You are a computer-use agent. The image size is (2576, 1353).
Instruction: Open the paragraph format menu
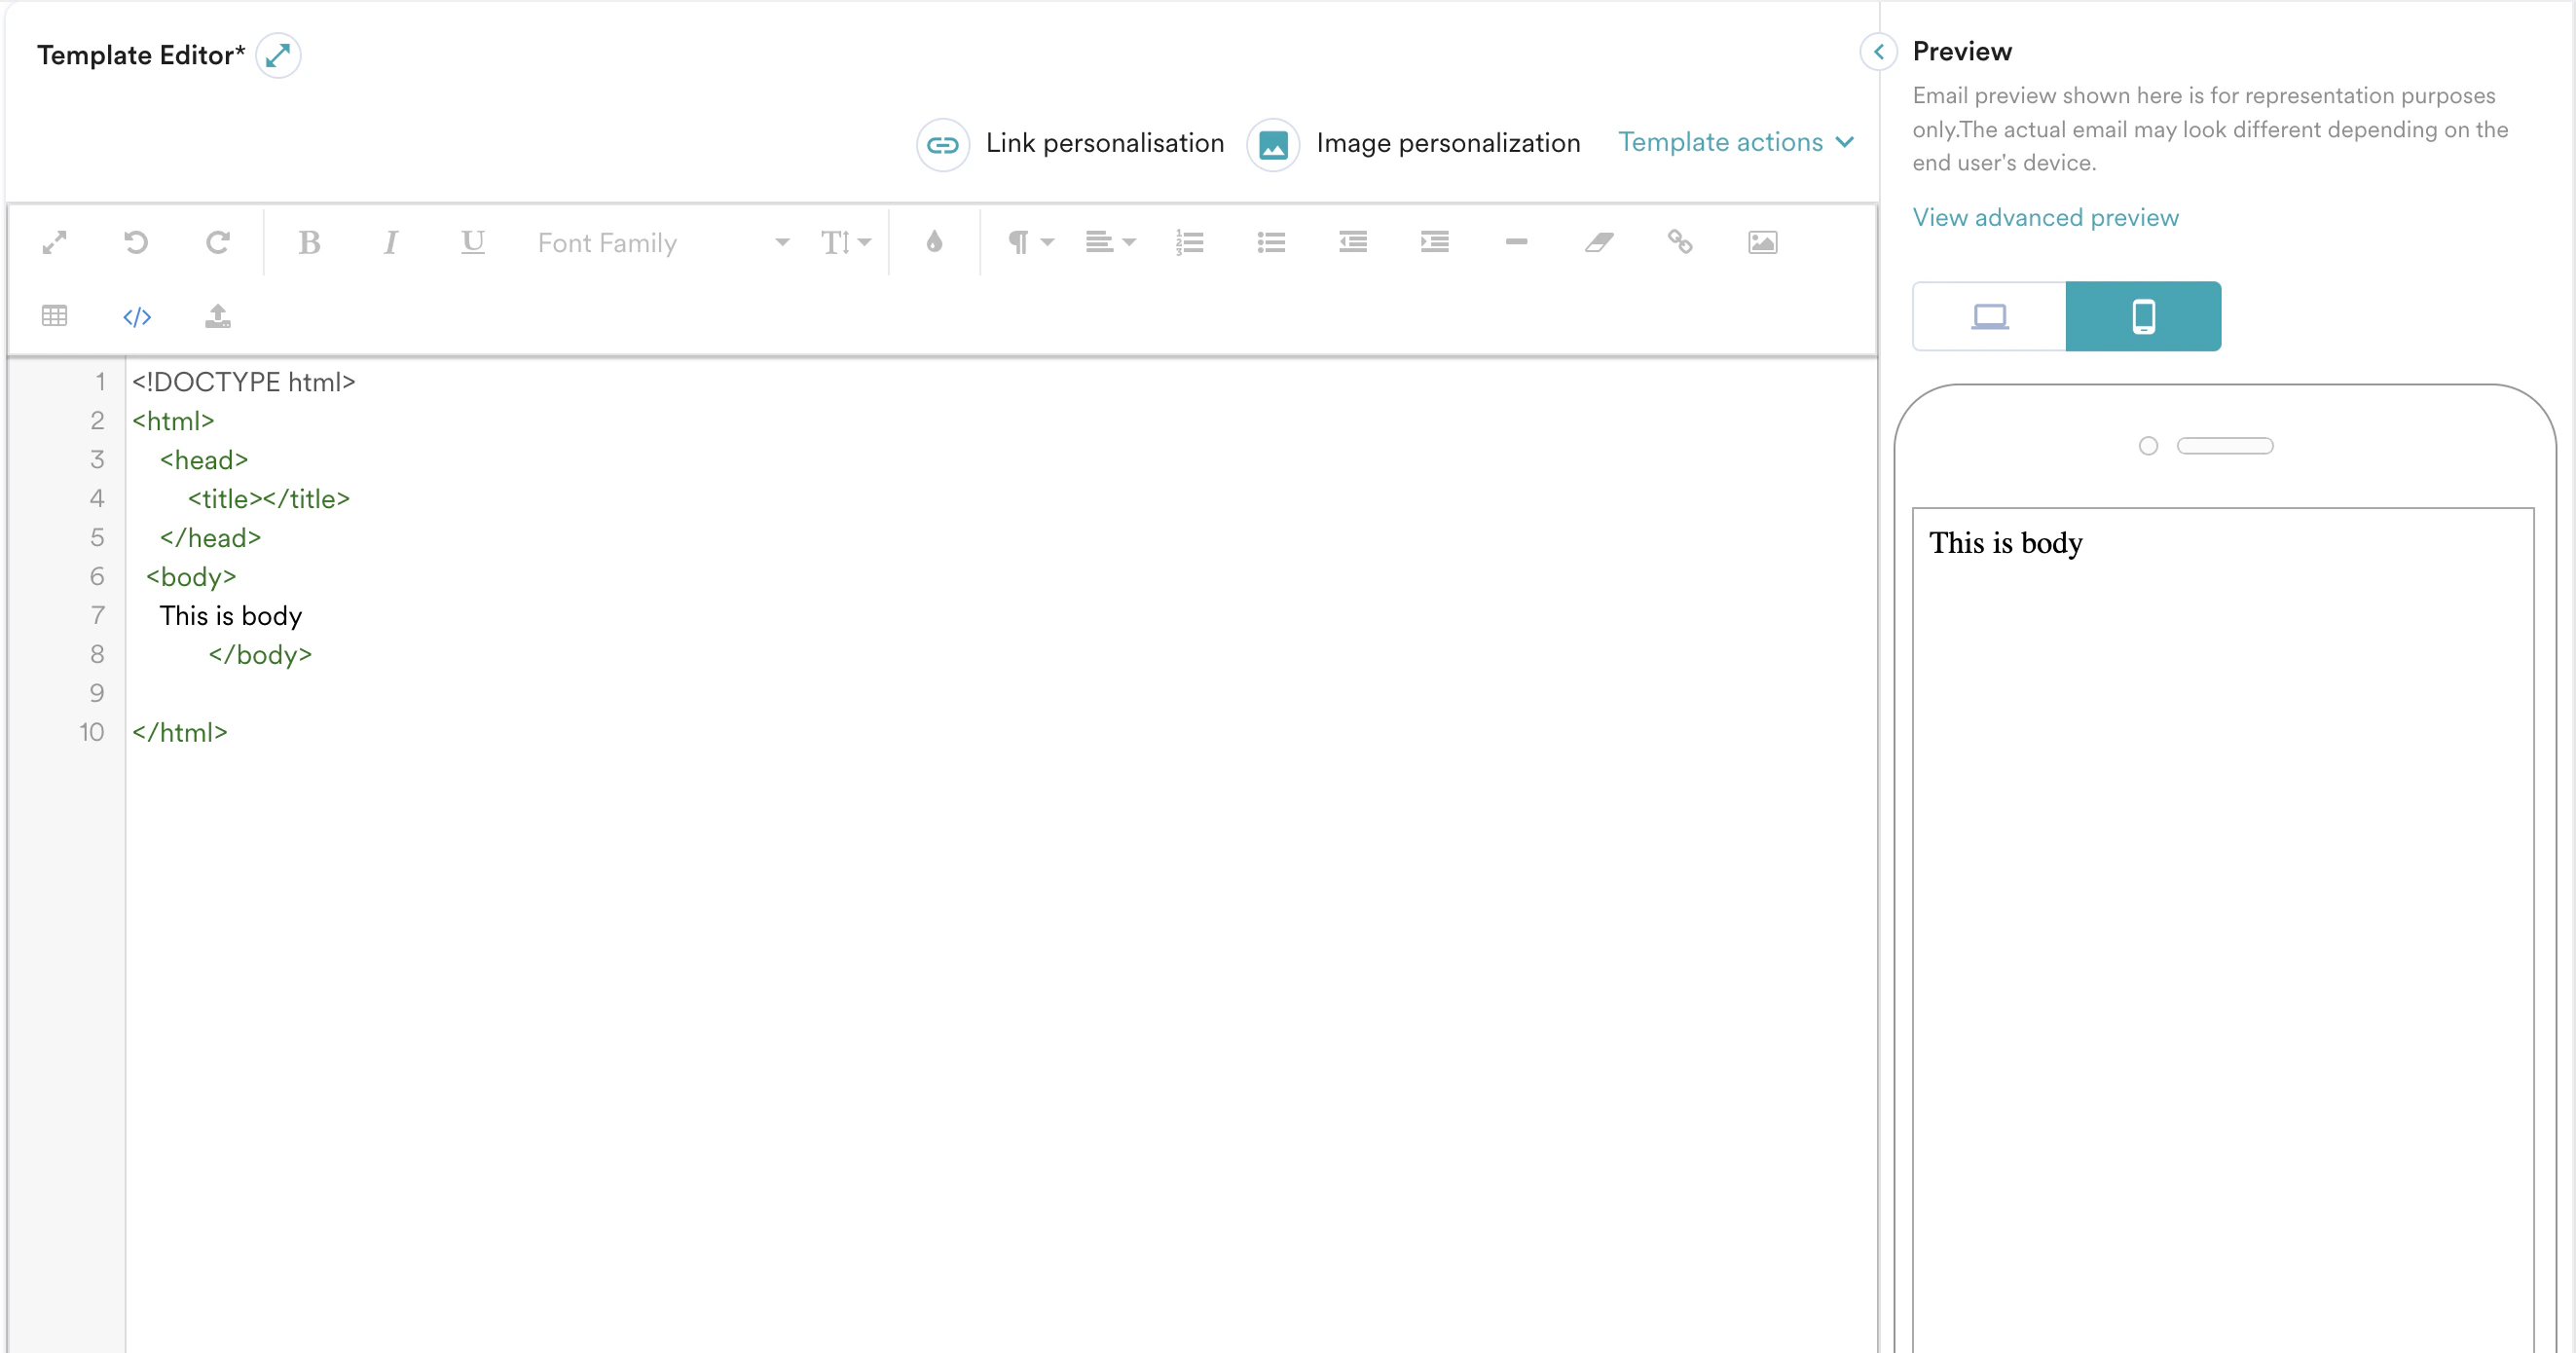[1029, 242]
